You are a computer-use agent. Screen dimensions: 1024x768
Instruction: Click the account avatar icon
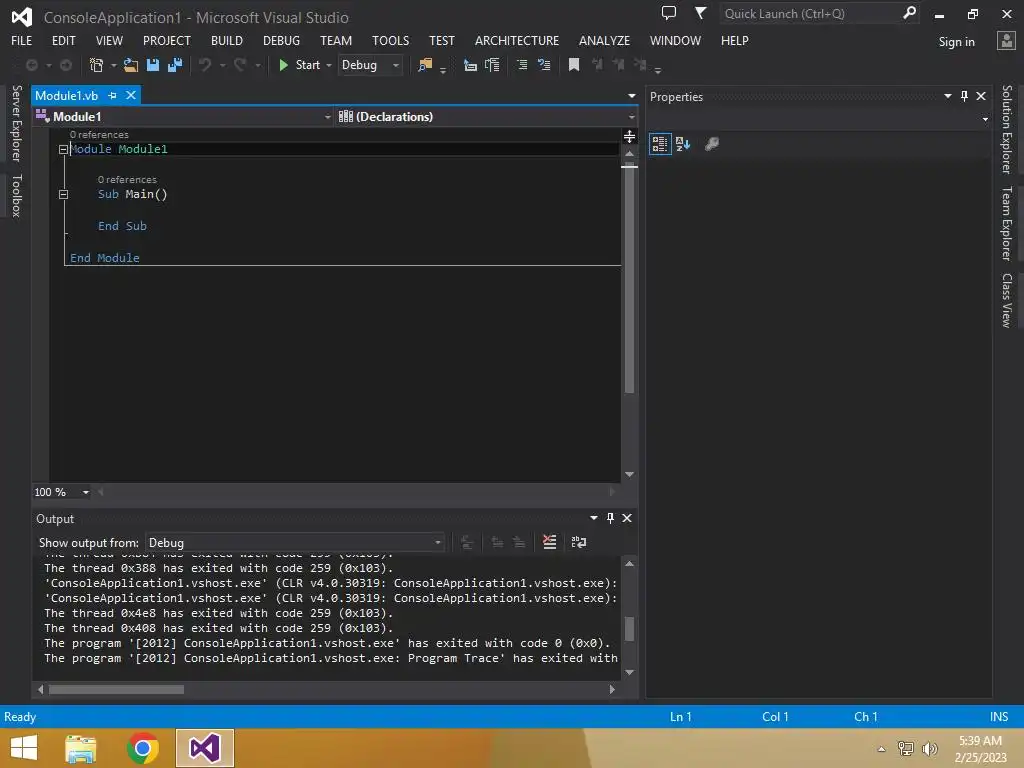(x=1006, y=40)
